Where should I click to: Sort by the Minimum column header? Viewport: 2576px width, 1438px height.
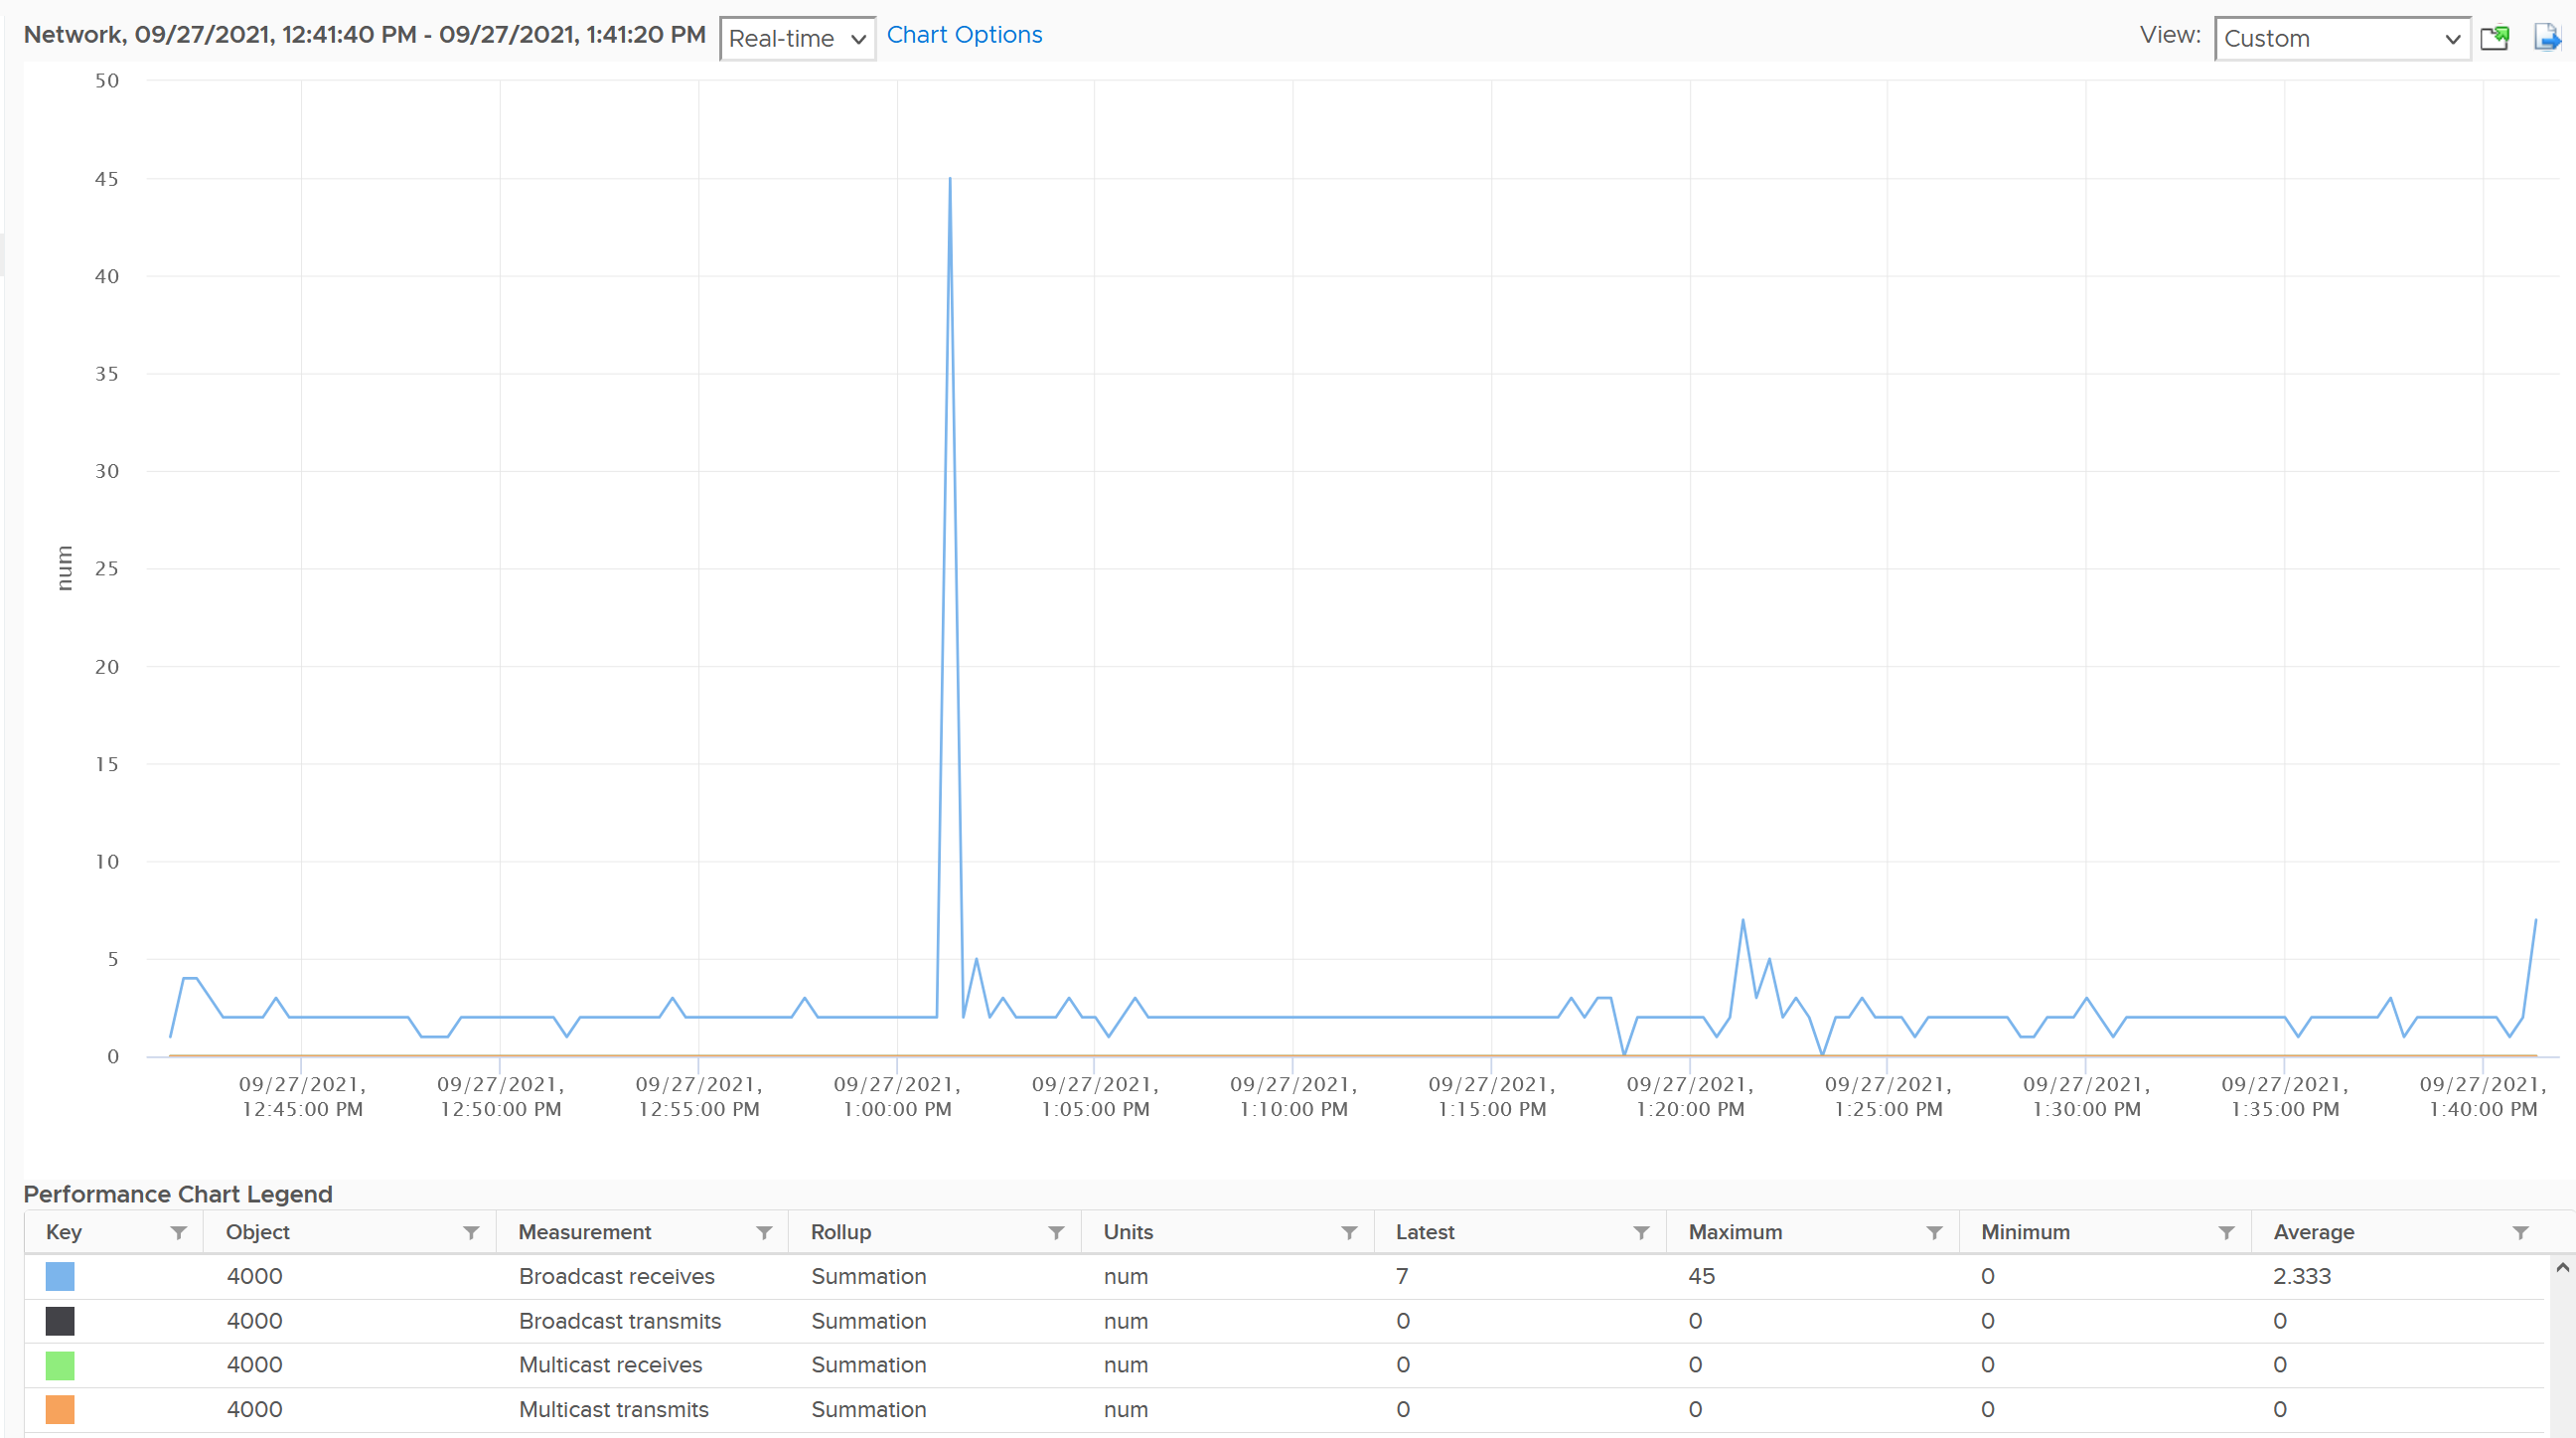tap(2025, 1232)
